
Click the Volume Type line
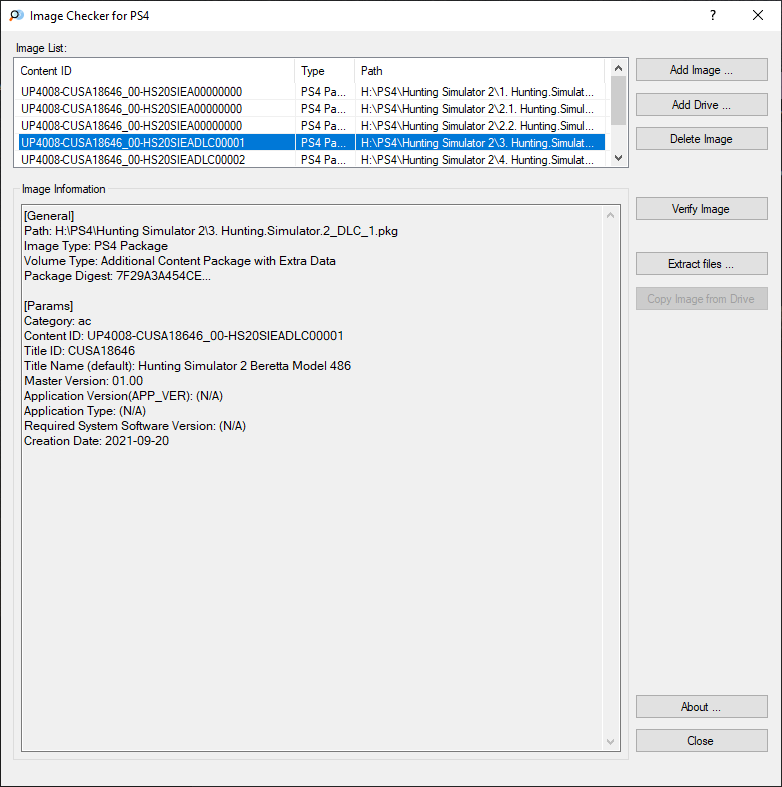tap(180, 261)
